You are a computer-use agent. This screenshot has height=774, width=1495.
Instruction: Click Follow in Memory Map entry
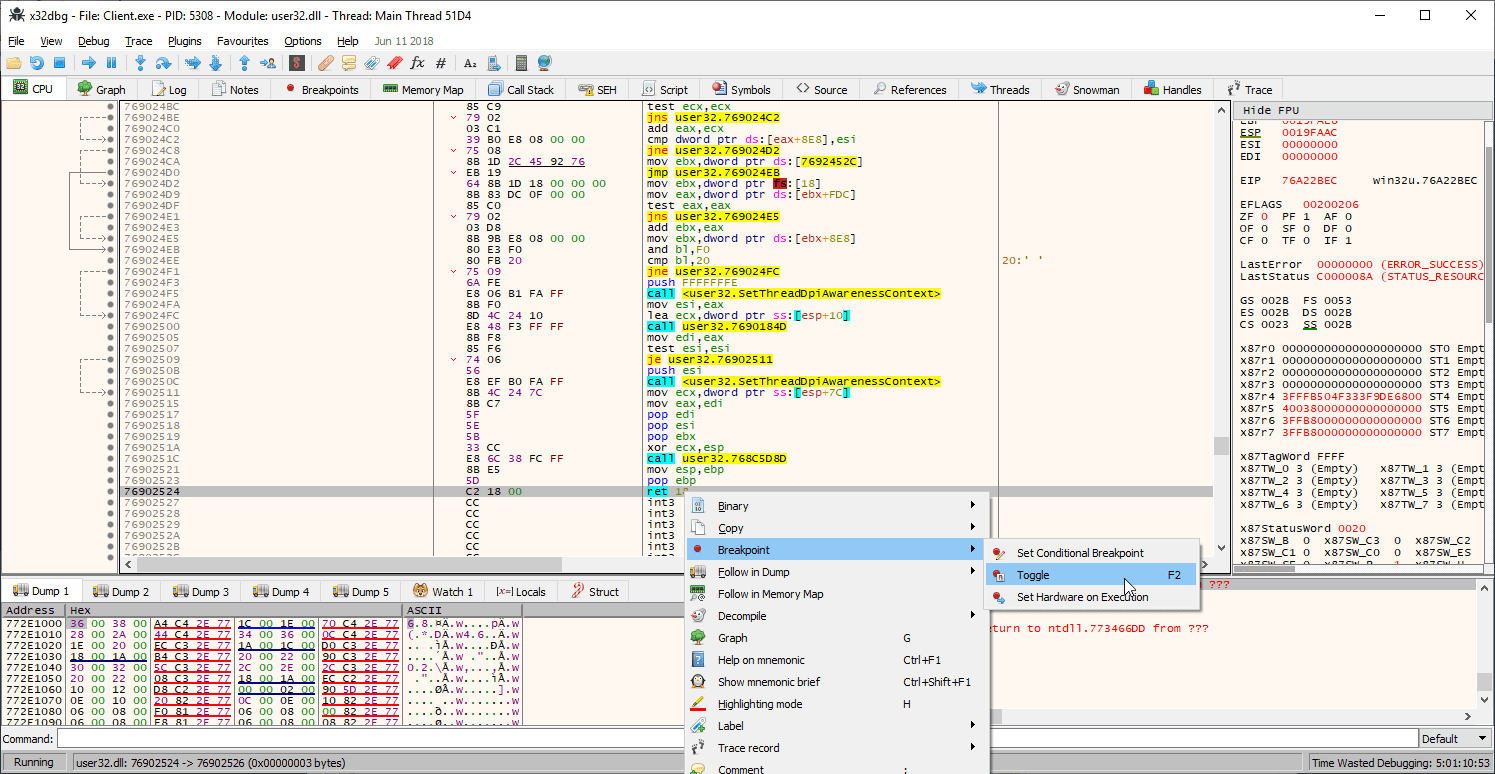836,594
